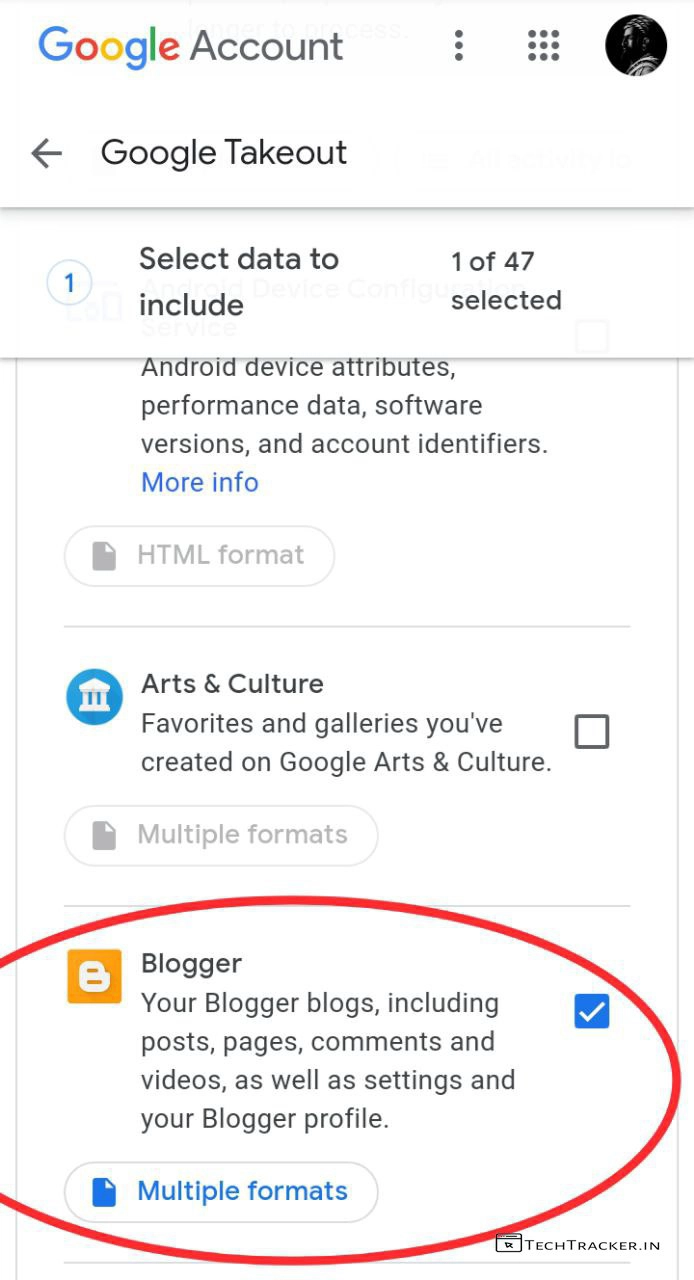Click the step 1 circle indicator
Image resolution: width=694 pixels, height=1280 pixels.
tap(69, 283)
